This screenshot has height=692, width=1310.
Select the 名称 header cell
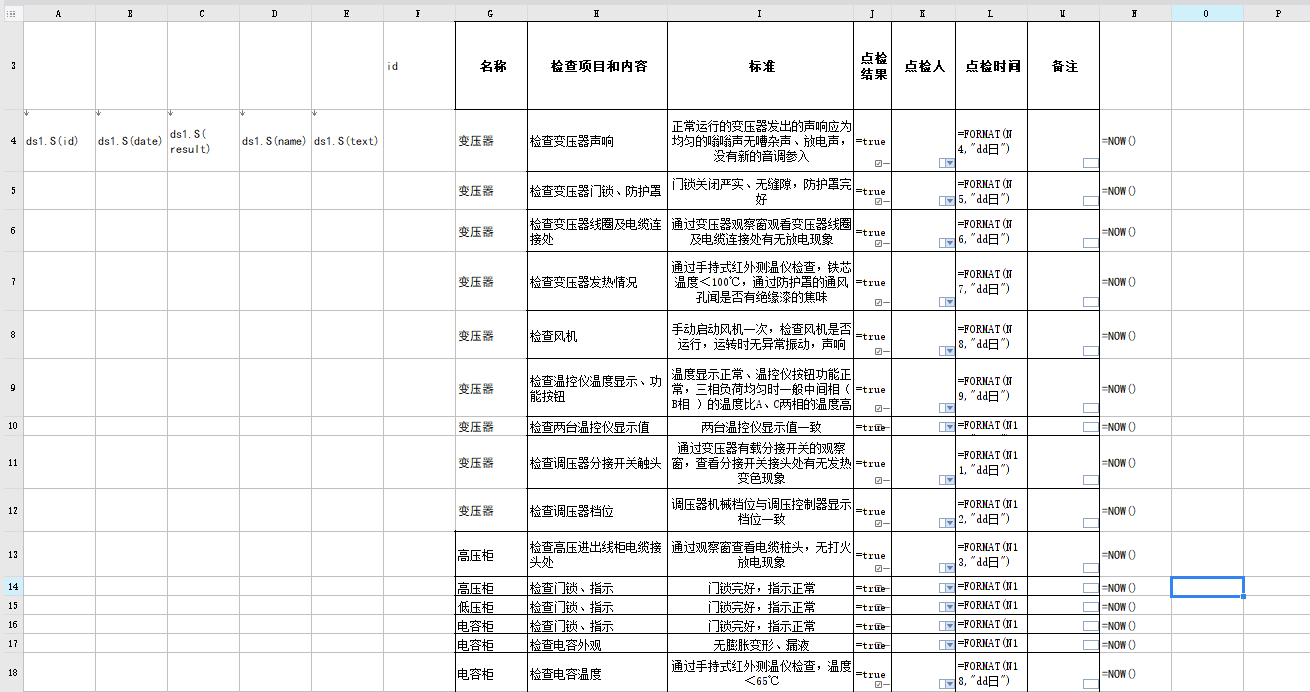pos(491,66)
